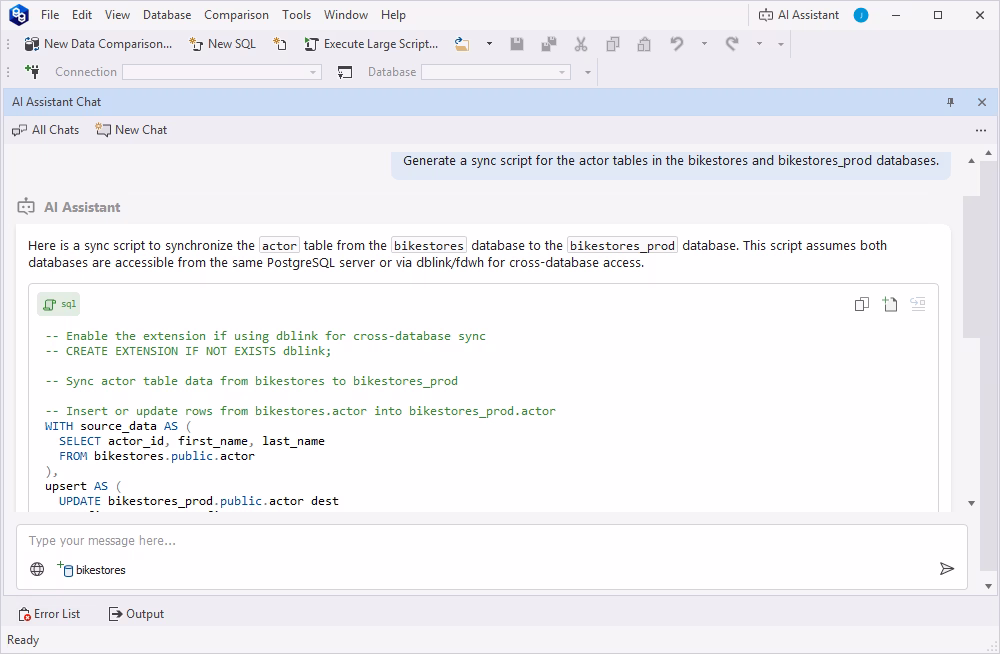Open the Help menu
Viewport: 1000px width, 654px height.
click(393, 15)
